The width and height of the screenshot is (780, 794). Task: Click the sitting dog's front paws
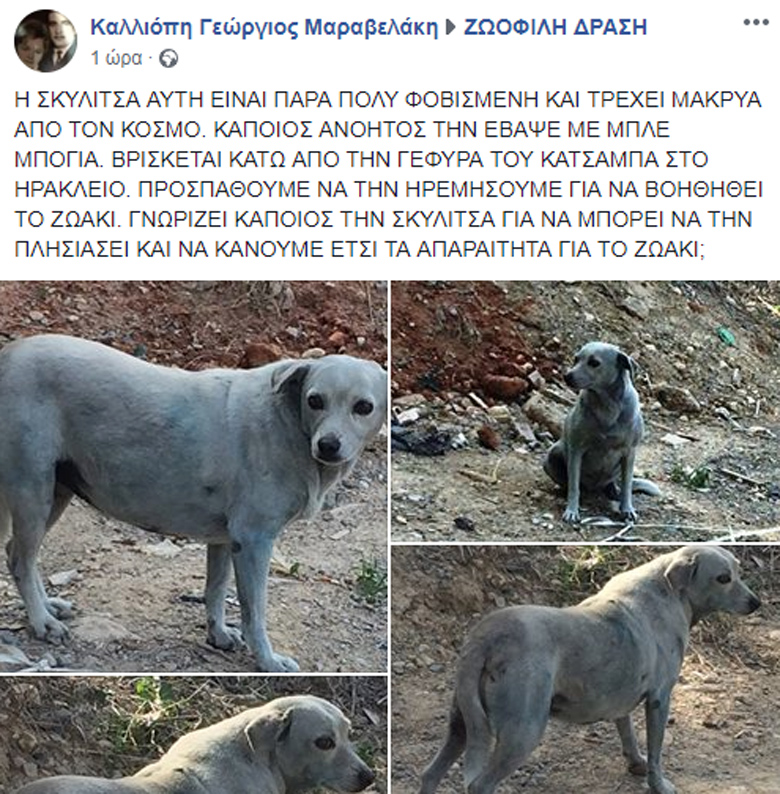point(600,515)
